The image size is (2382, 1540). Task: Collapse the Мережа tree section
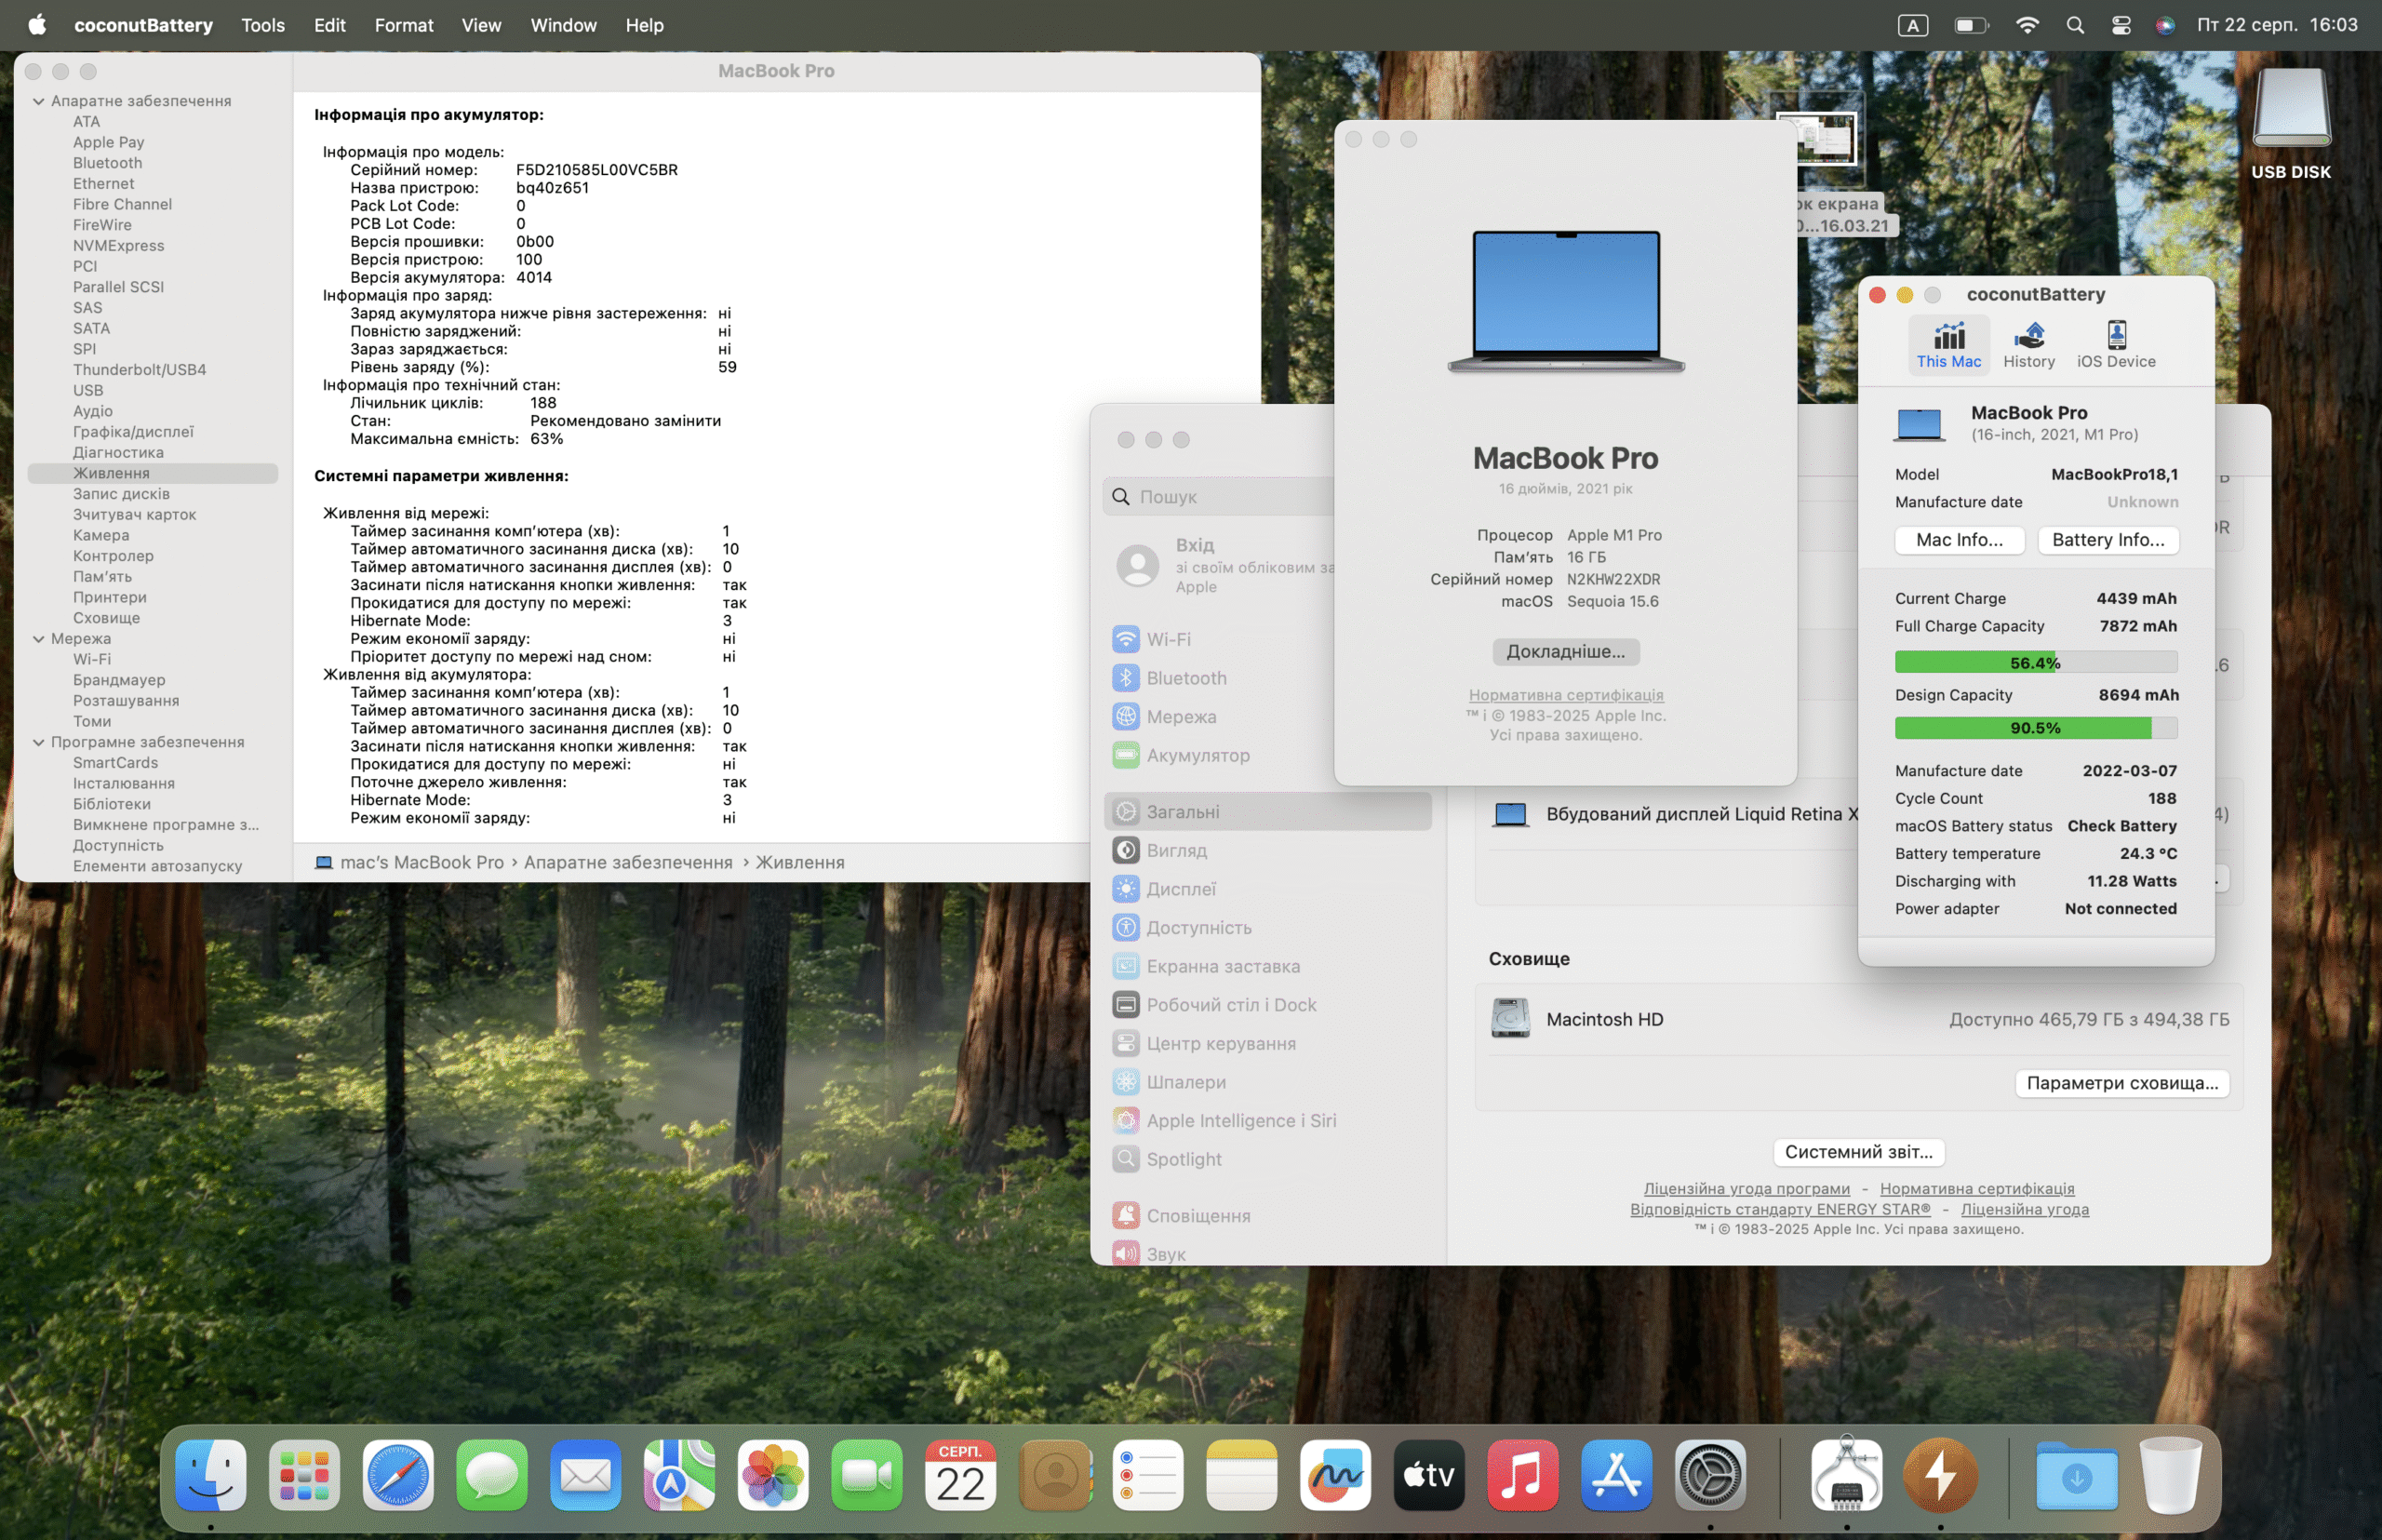38,639
